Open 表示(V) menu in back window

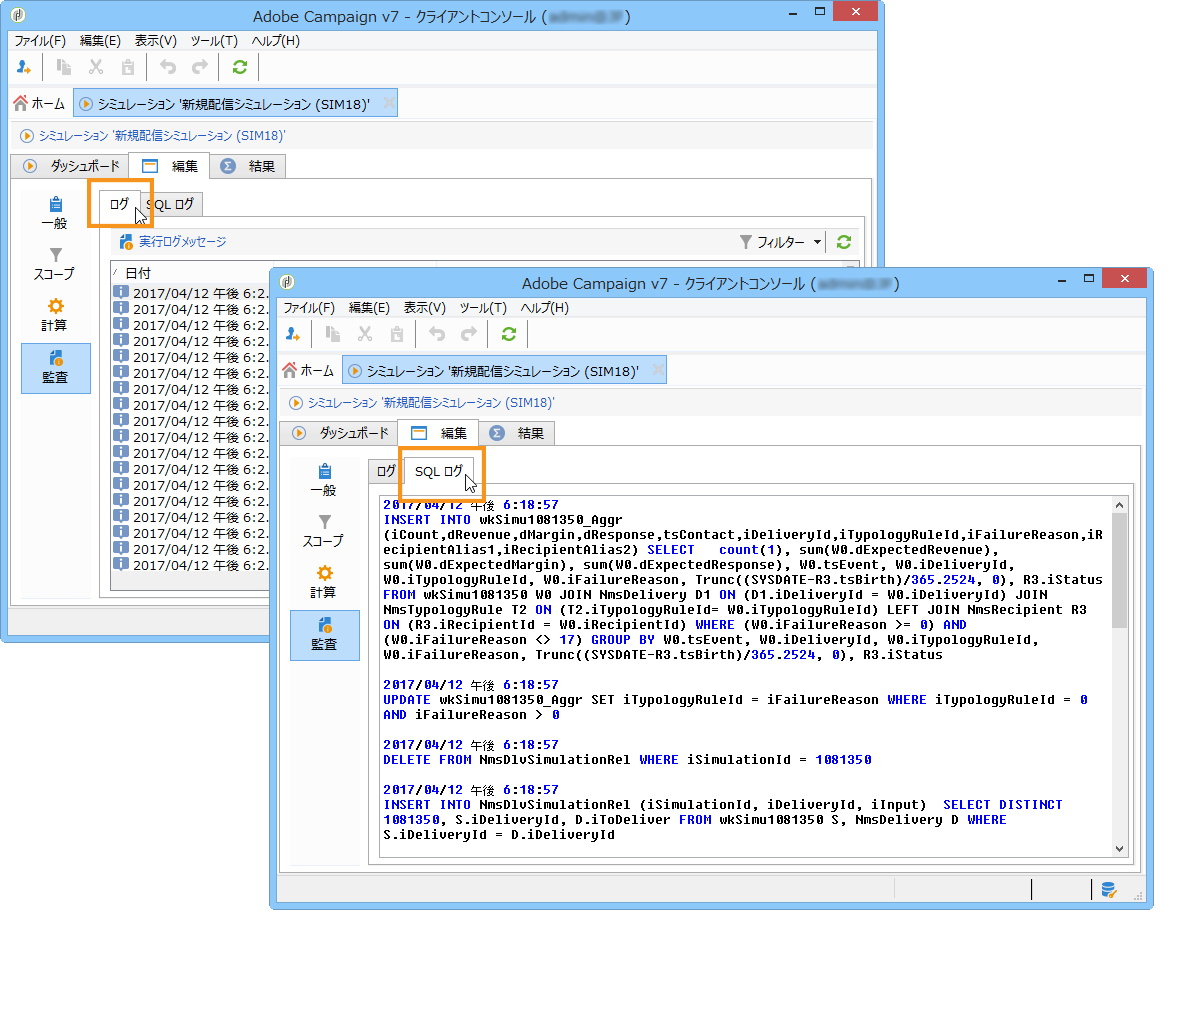pyautogui.click(x=155, y=41)
